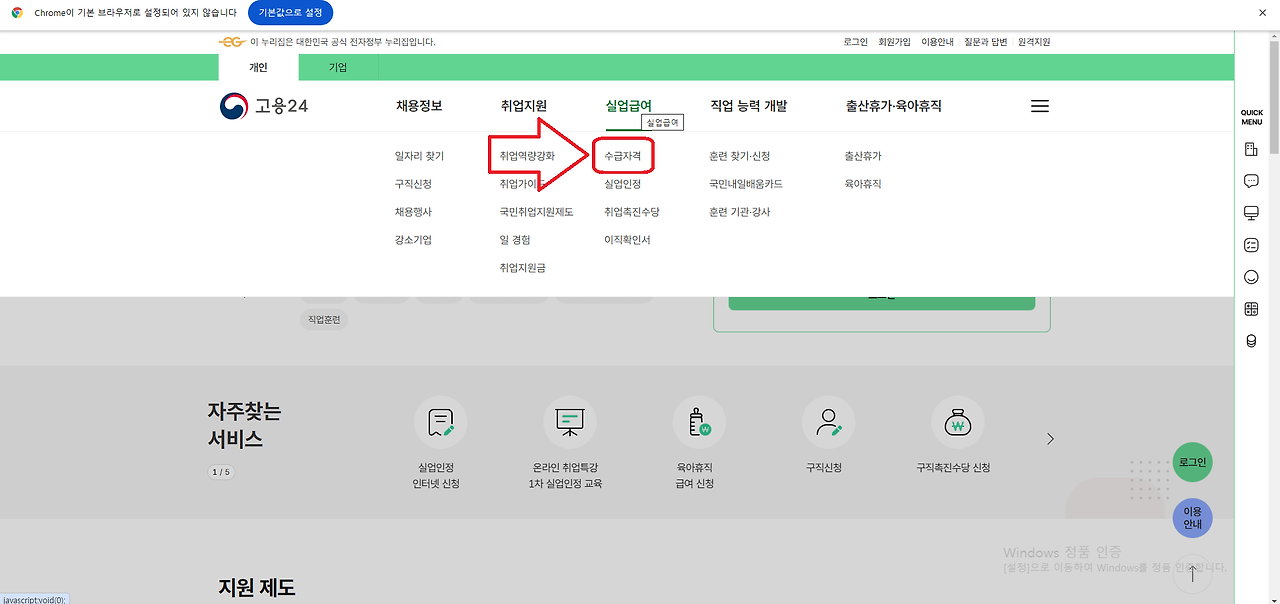Click the 구직신청 person icon

point(829,422)
